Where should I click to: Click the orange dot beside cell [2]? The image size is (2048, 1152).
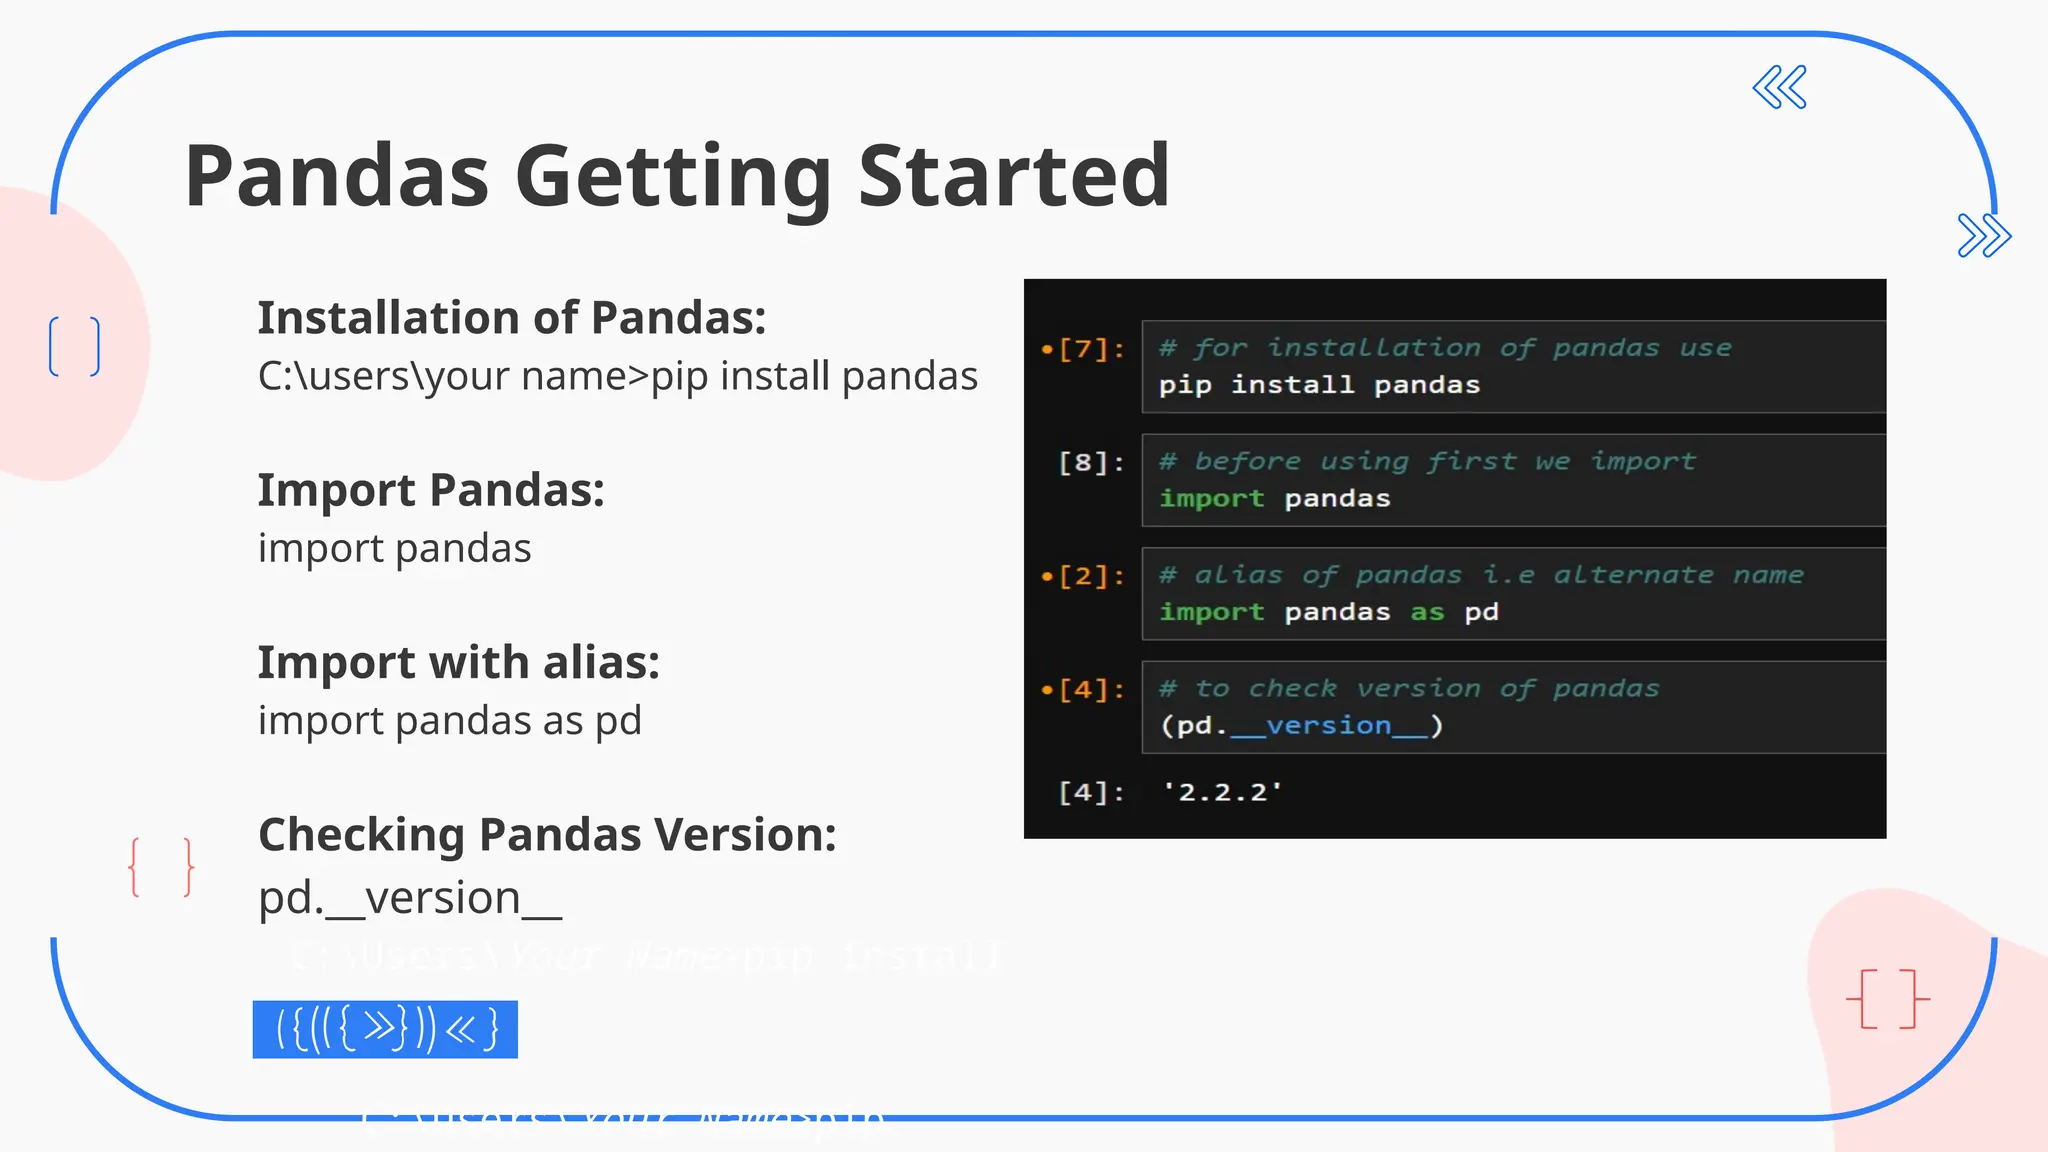pyautogui.click(x=1047, y=576)
